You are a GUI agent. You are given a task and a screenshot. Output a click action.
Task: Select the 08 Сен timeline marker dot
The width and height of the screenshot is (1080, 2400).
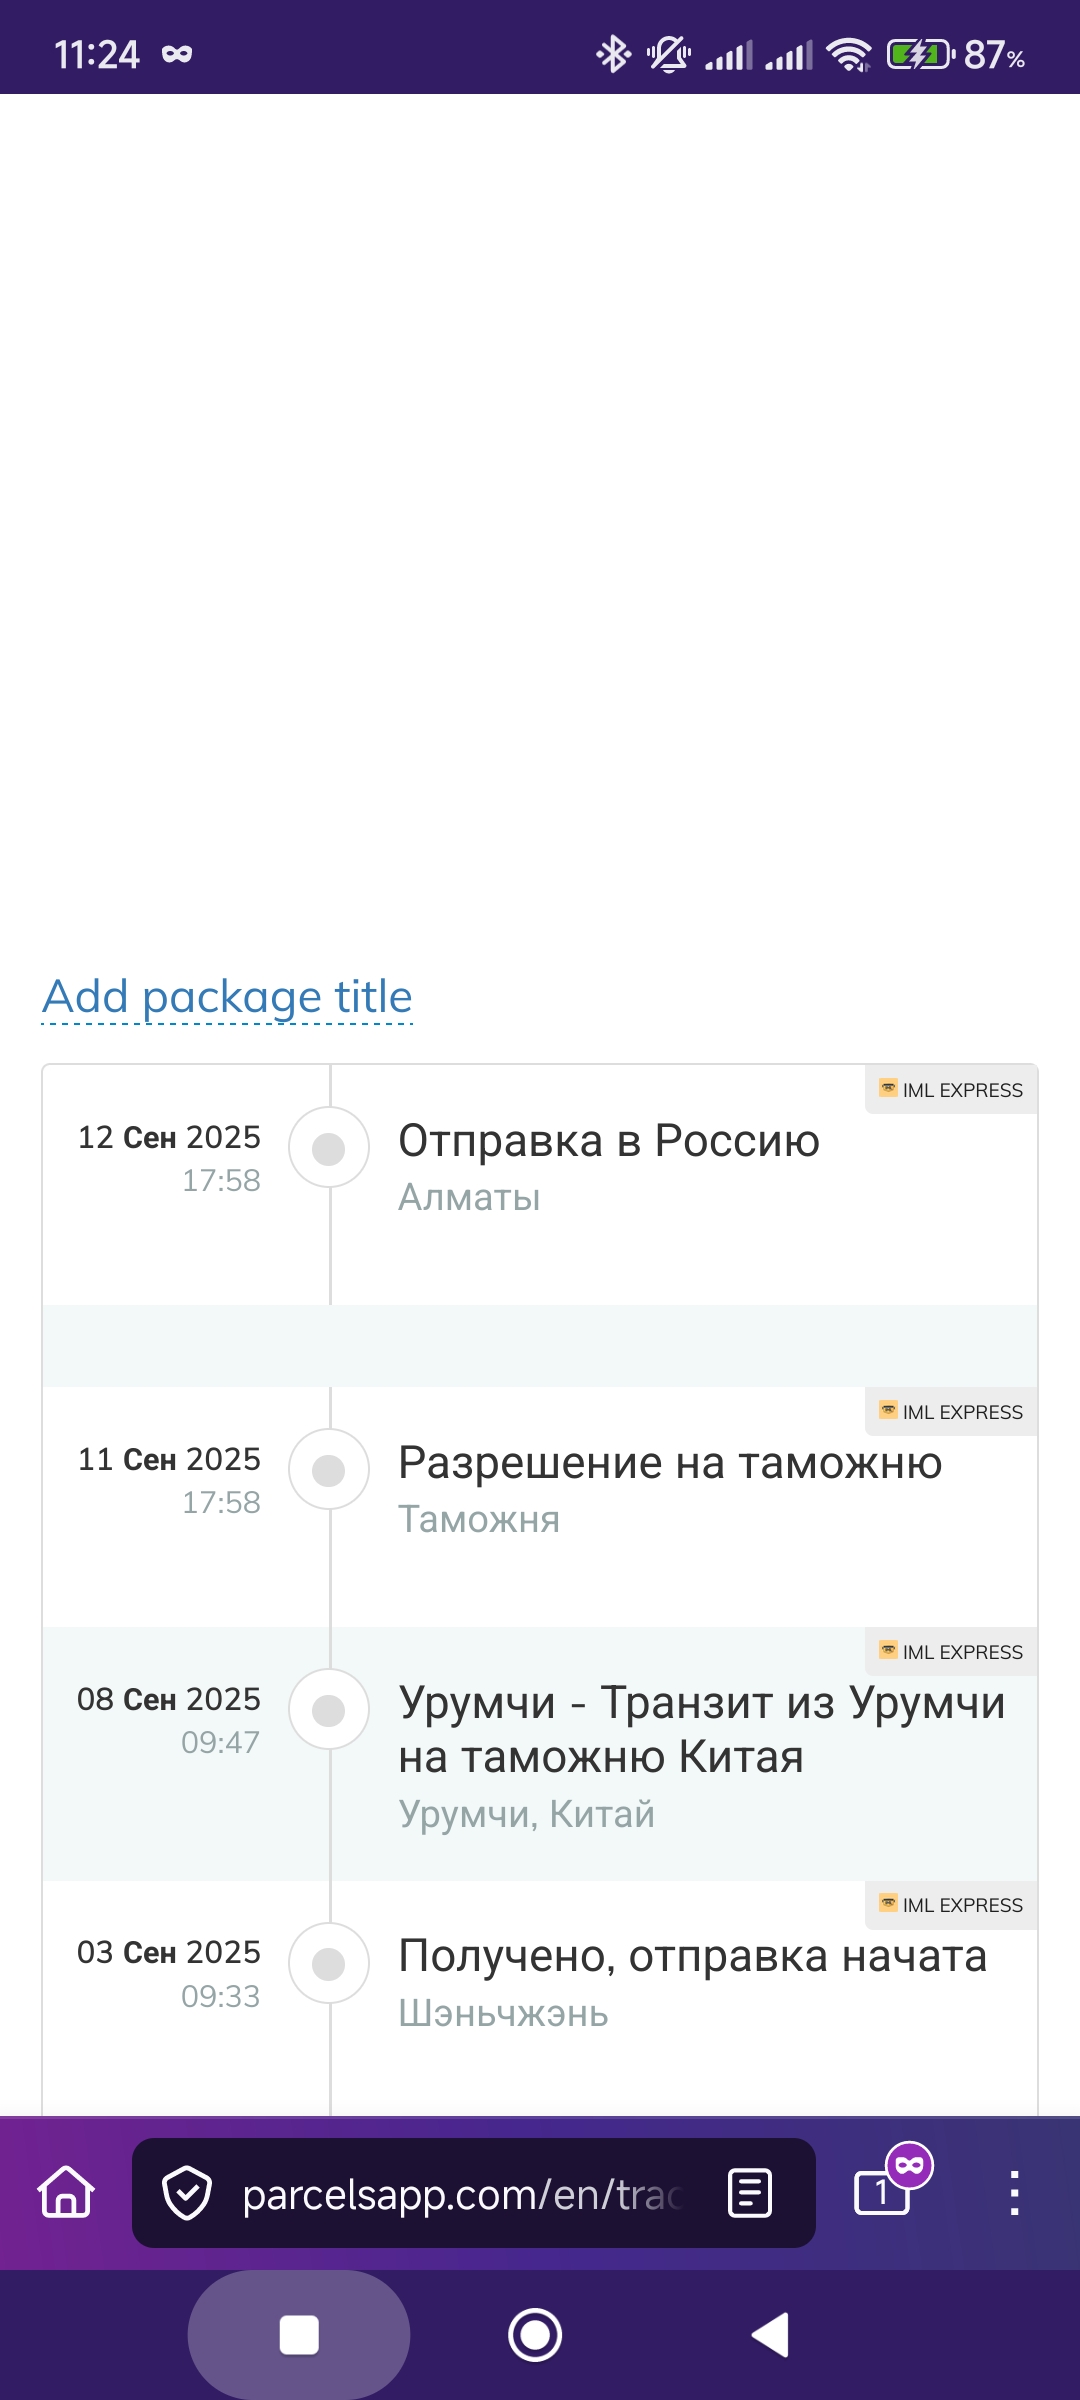click(329, 1710)
